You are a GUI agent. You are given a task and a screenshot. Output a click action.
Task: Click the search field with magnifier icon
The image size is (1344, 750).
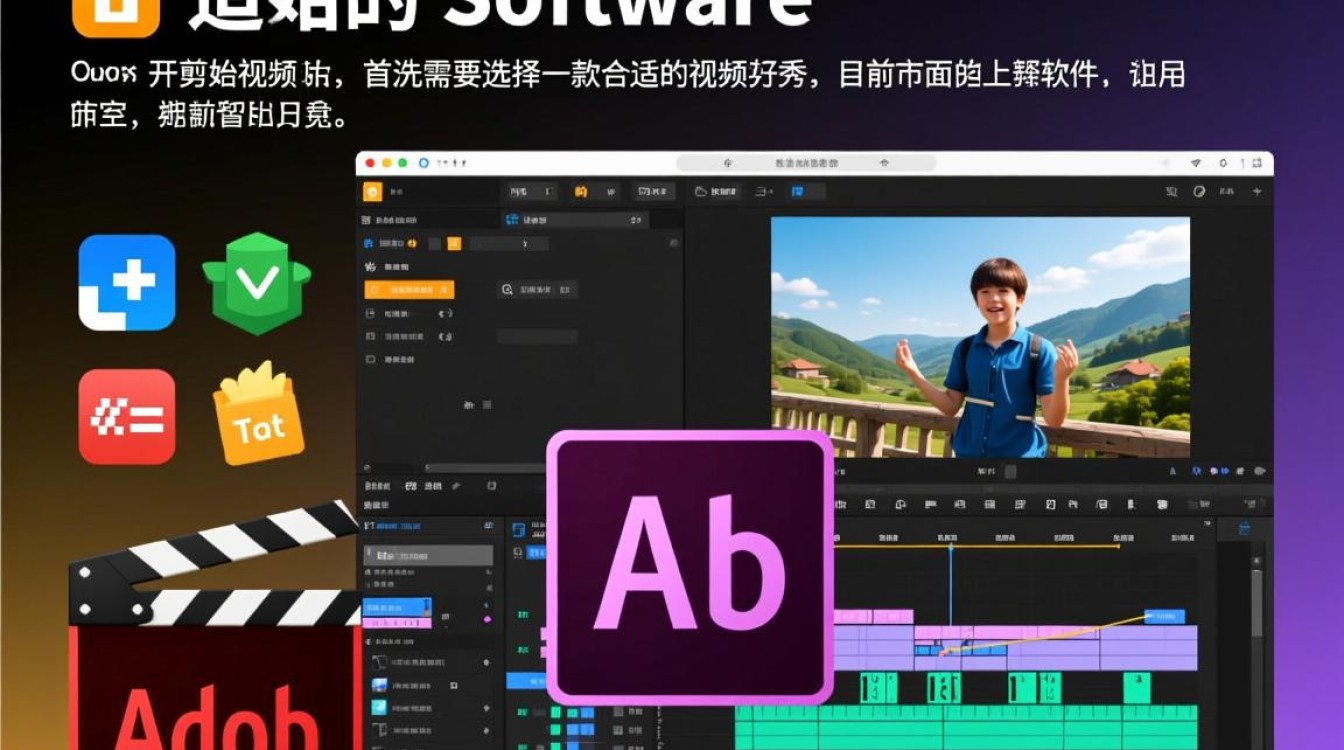pos(537,290)
